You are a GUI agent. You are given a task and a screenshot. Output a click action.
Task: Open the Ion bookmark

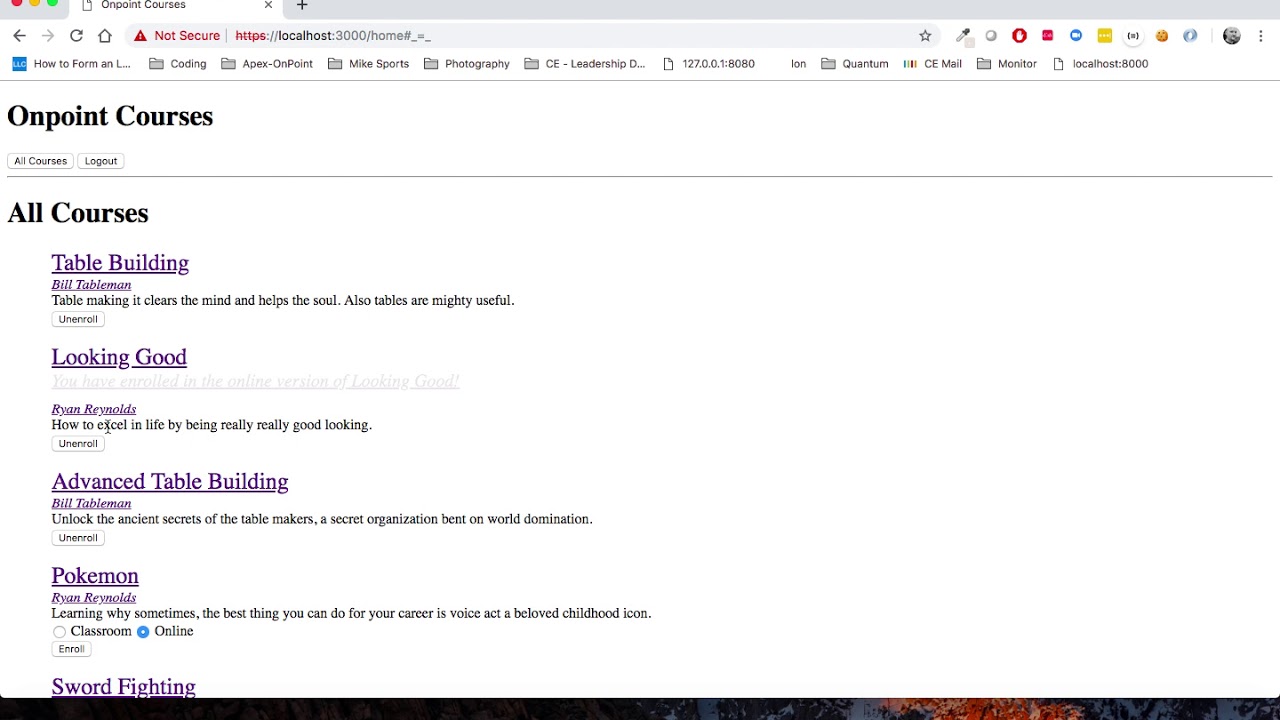click(798, 64)
